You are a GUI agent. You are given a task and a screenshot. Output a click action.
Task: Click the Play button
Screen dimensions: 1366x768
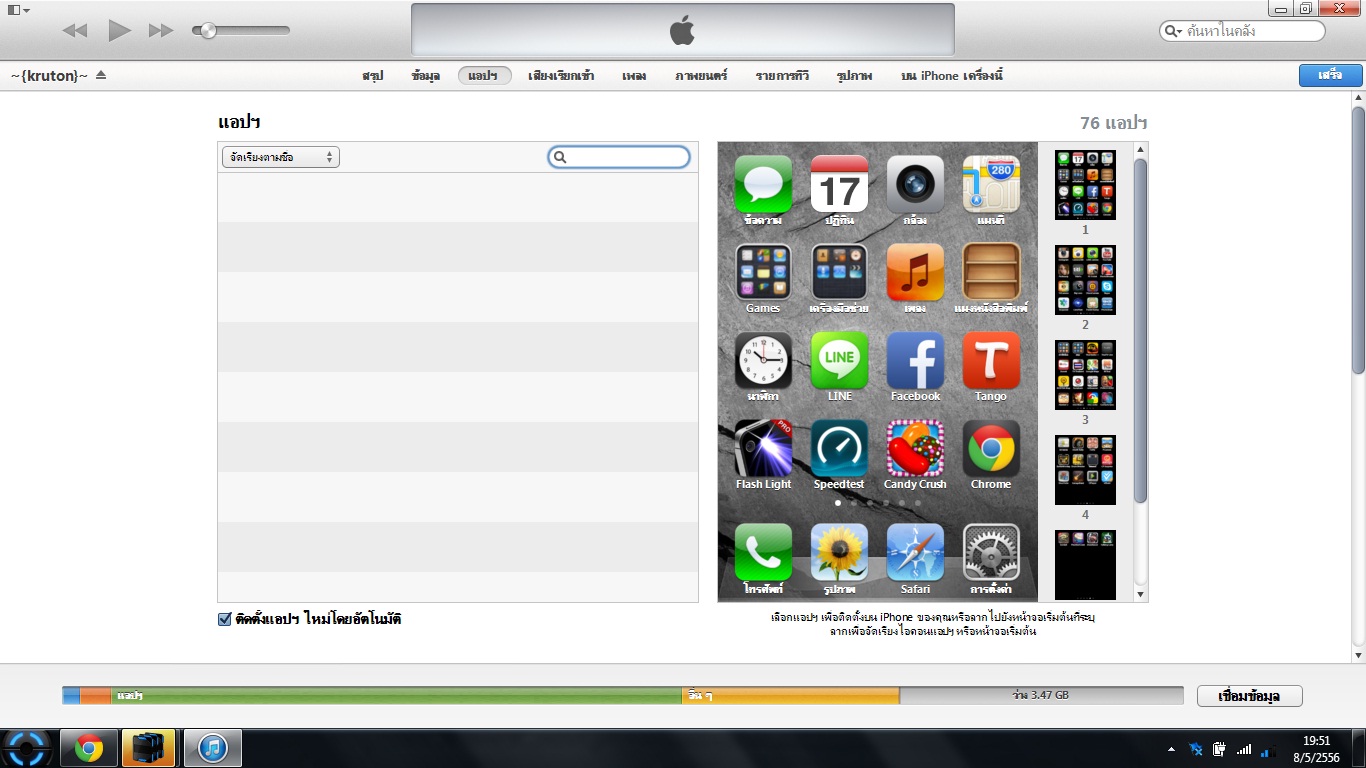[x=120, y=31]
